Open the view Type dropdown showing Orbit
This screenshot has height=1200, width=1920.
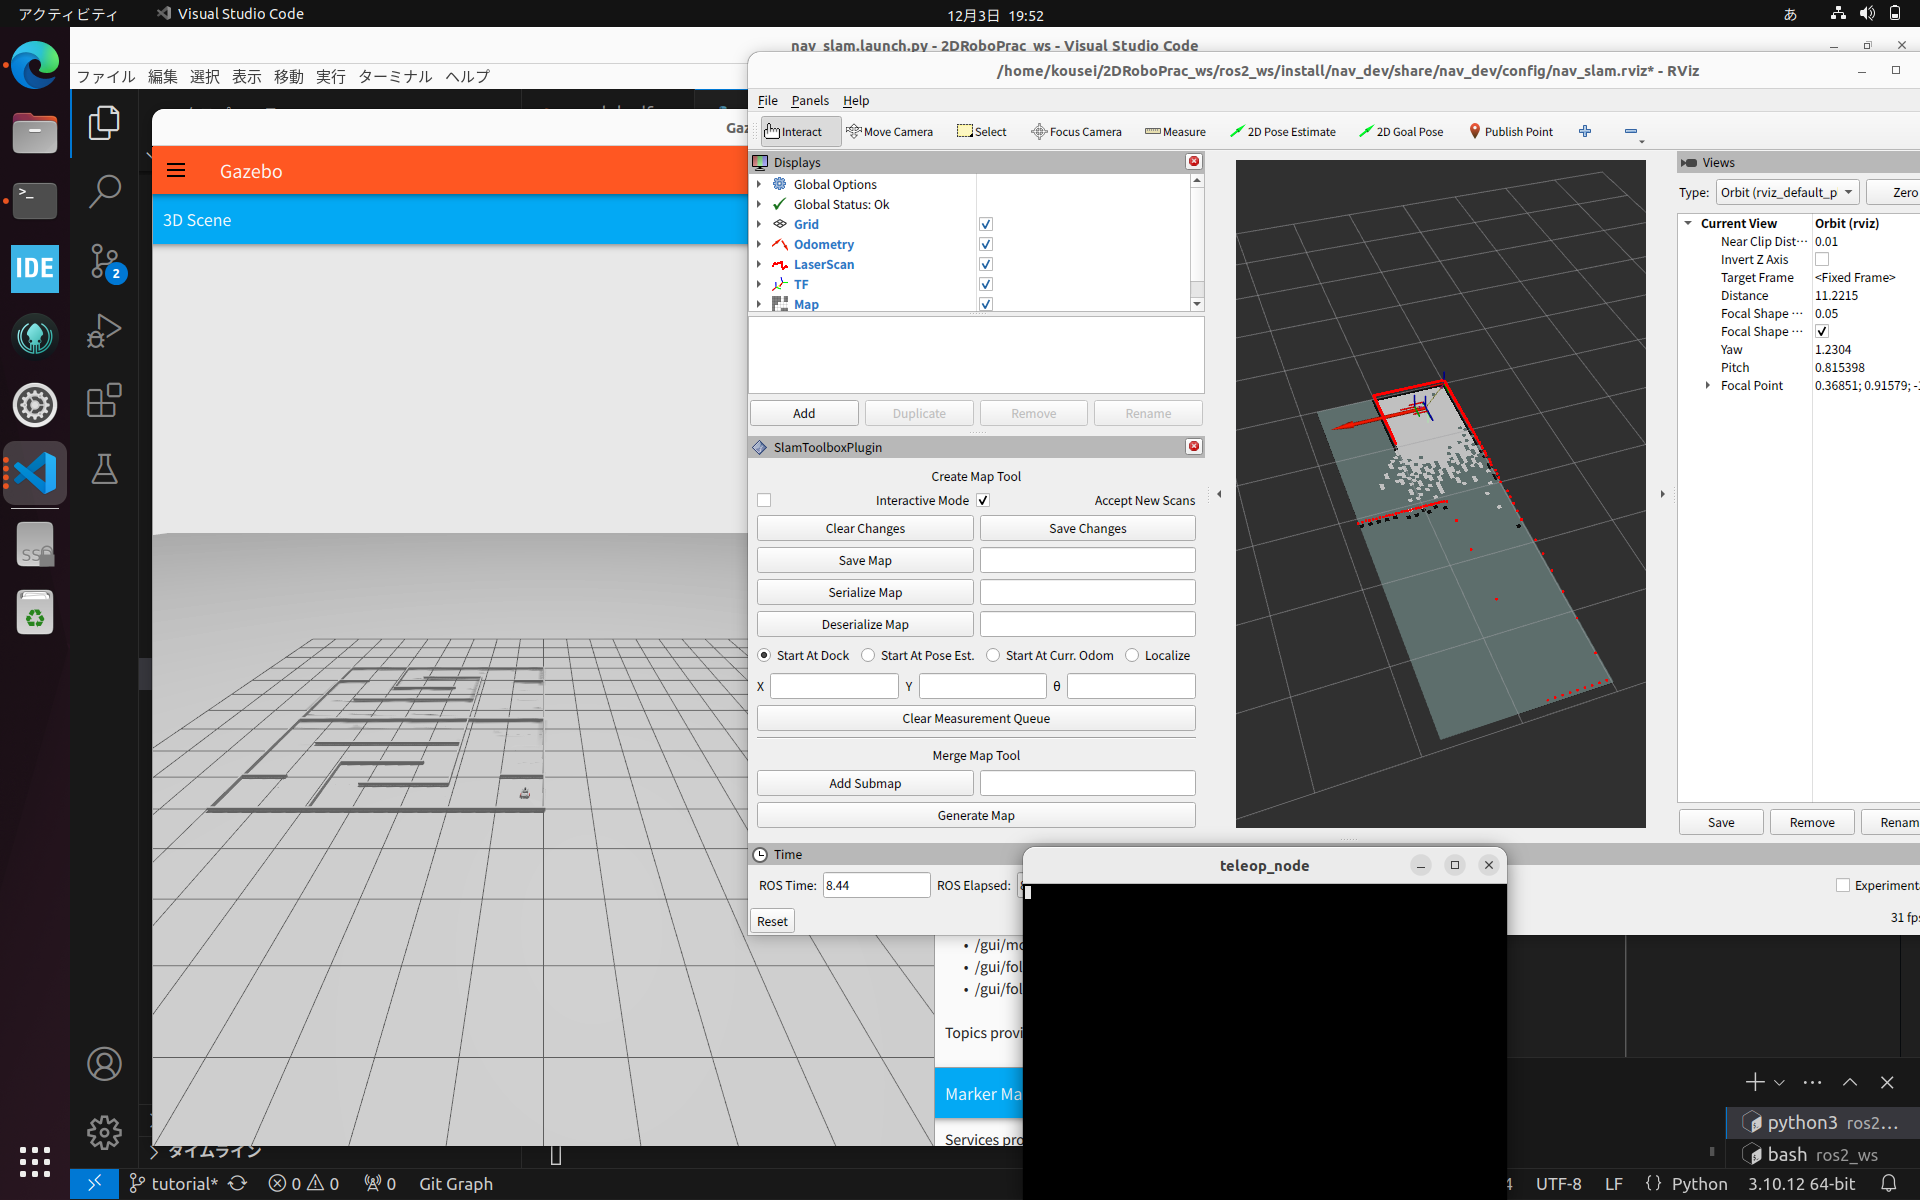tap(1786, 192)
